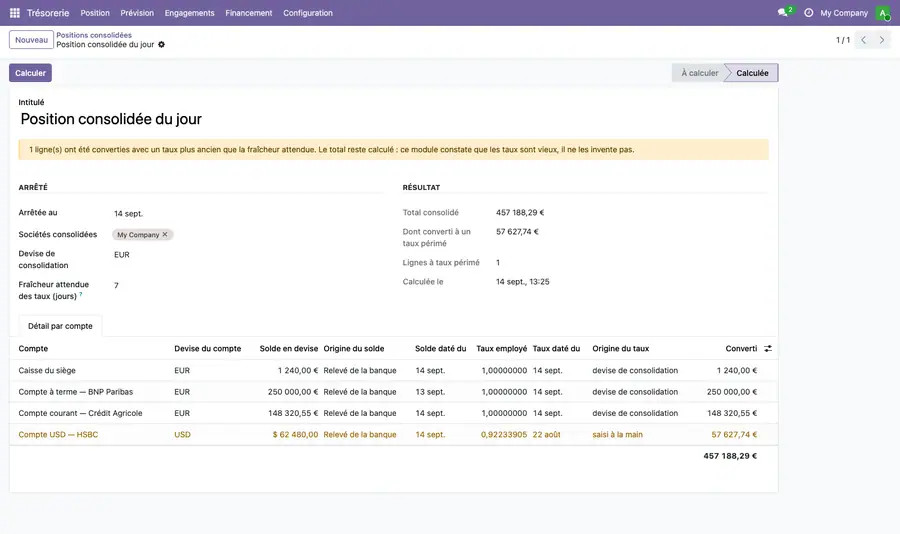Click the stale rate warning banner
The width and height of the screenshot is (900, 534).
[x=393, y=149]
